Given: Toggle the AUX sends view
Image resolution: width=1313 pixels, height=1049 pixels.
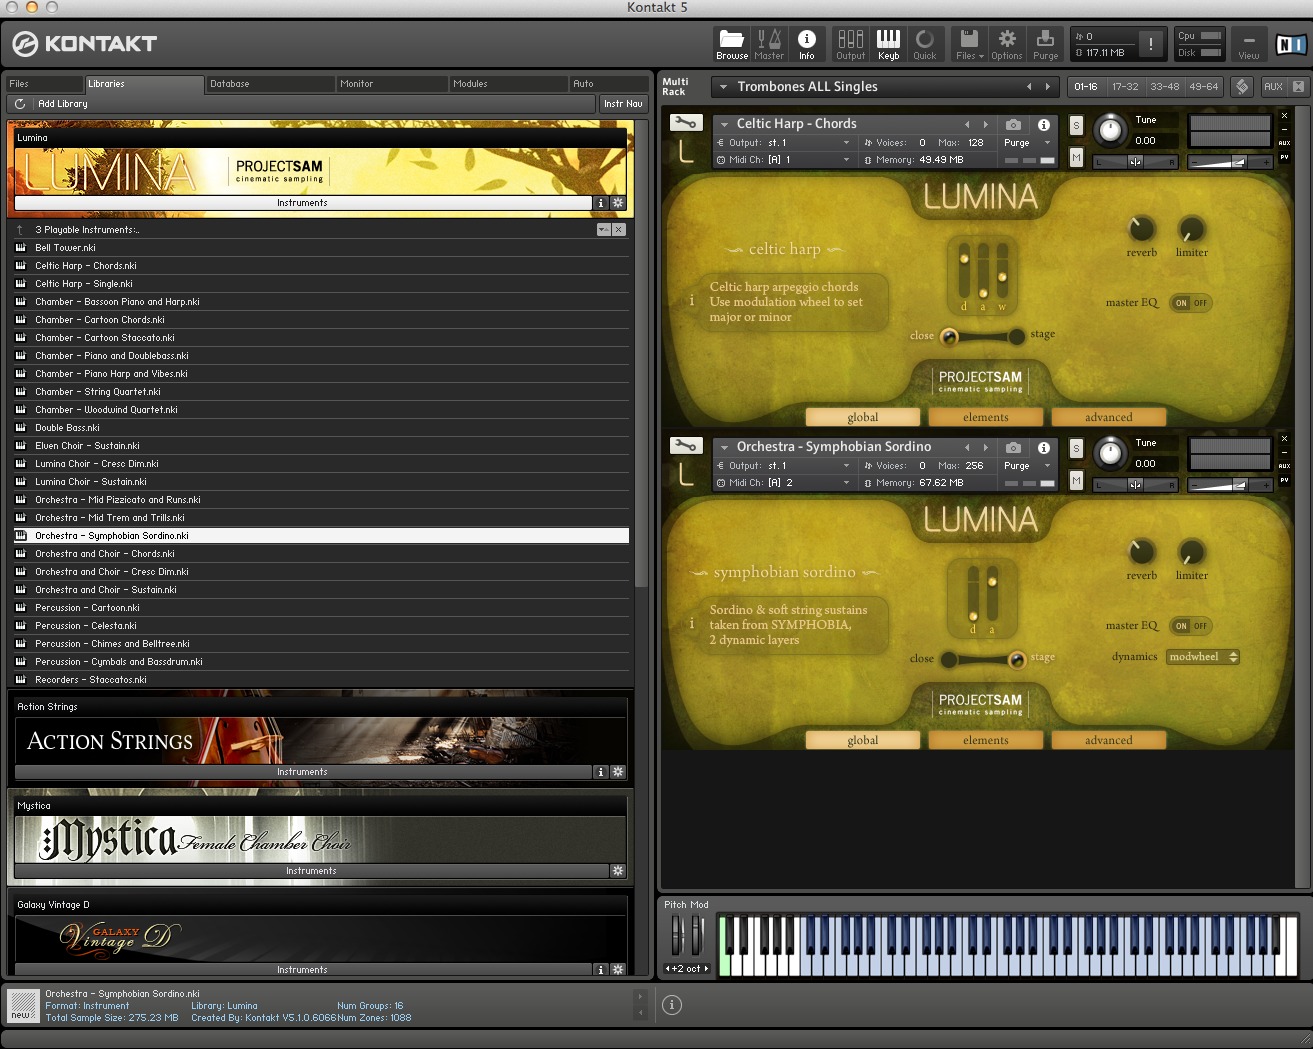Looking at the screenshot, I should coord(1273,87).
